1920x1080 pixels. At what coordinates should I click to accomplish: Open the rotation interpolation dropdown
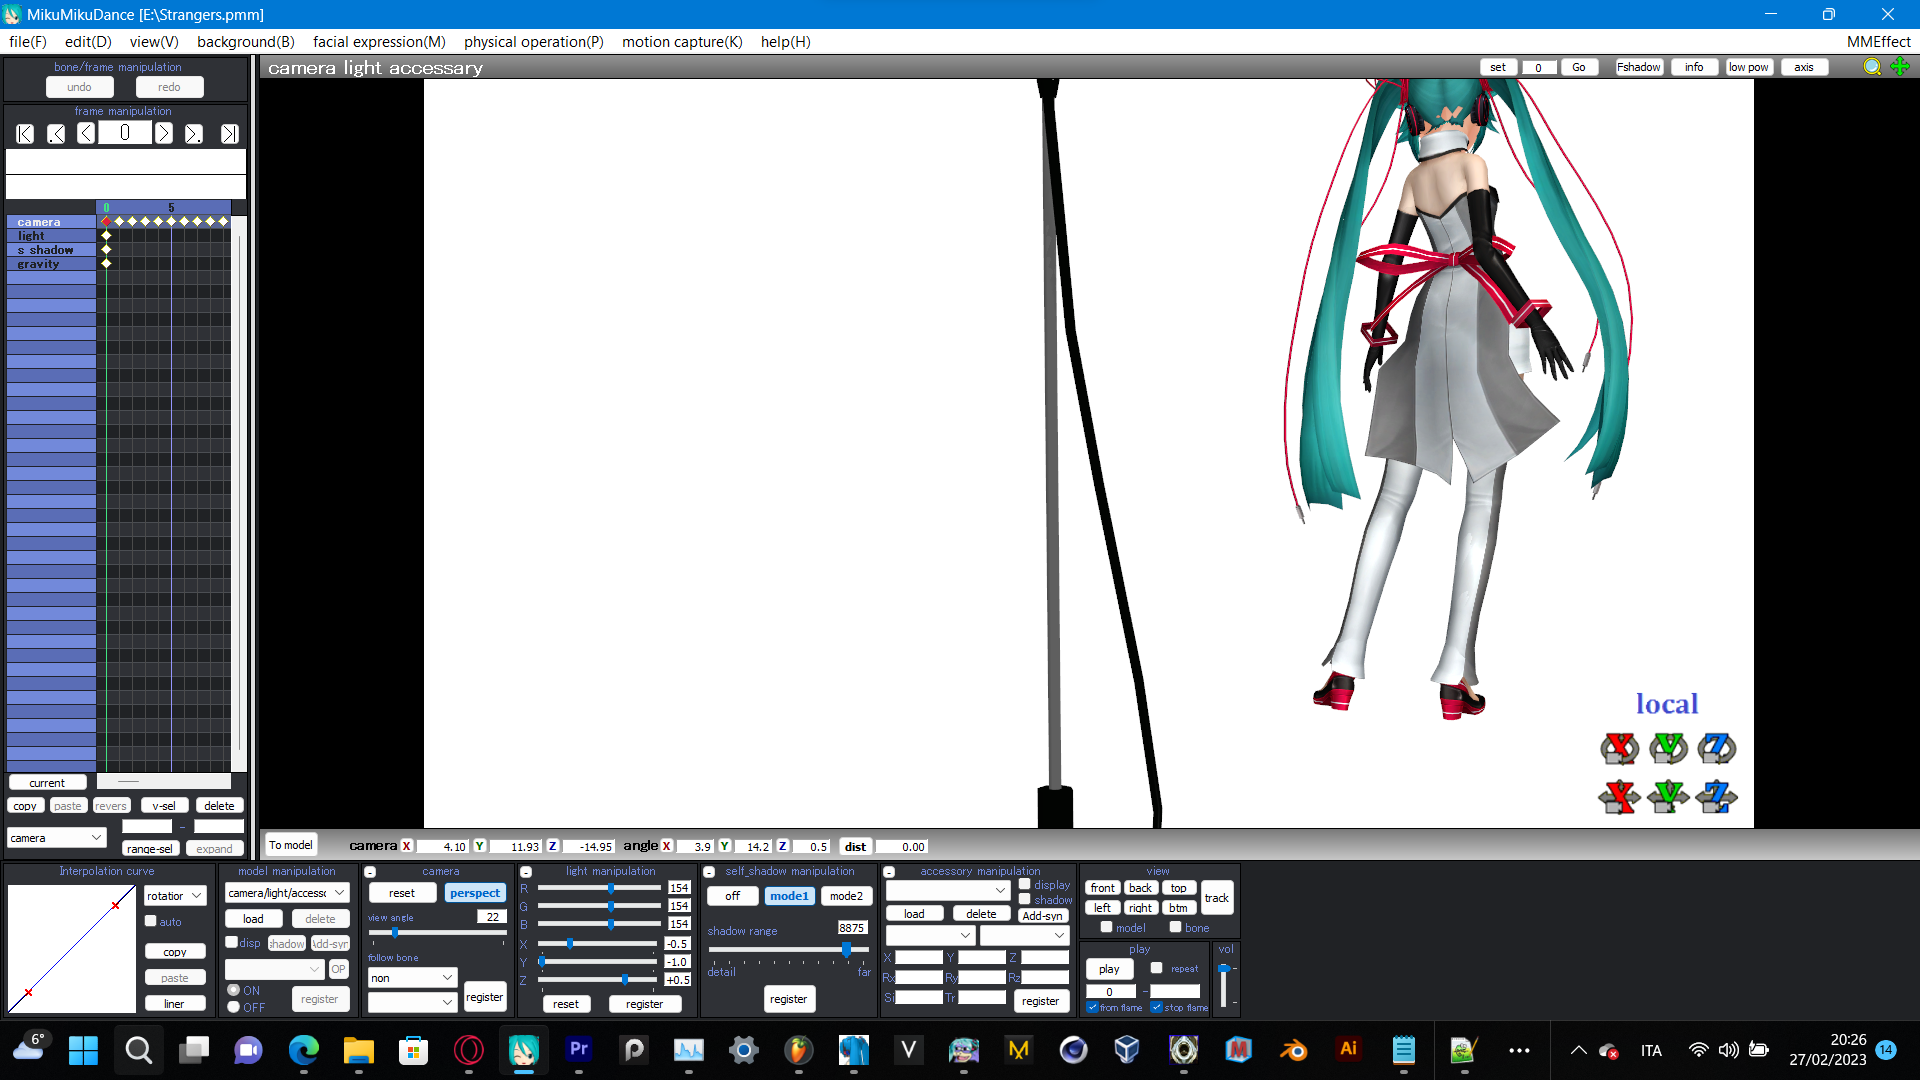click(x=175, y=896)
